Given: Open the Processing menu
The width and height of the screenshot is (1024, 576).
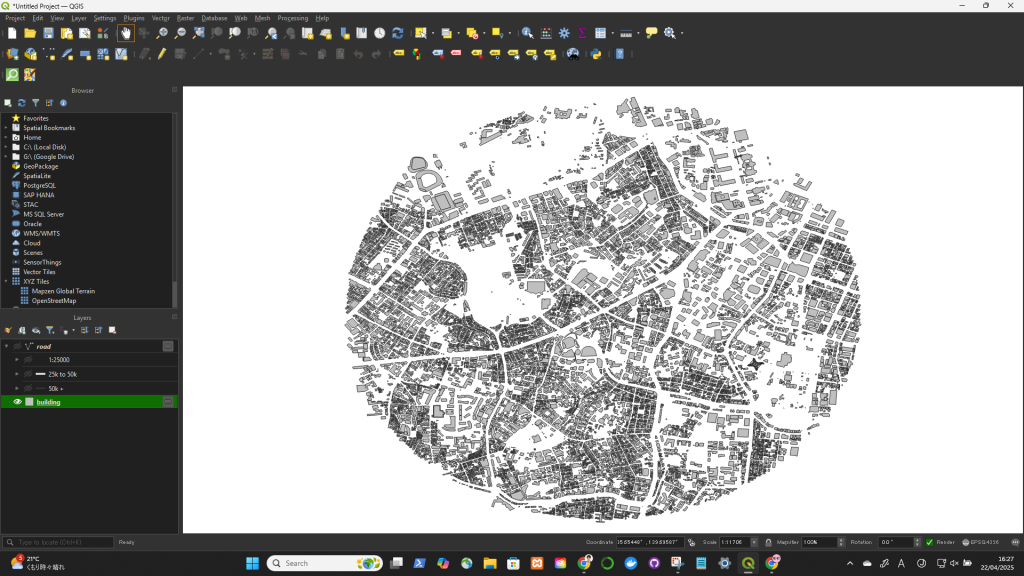Looking at the screenshot, I should 292,18.
